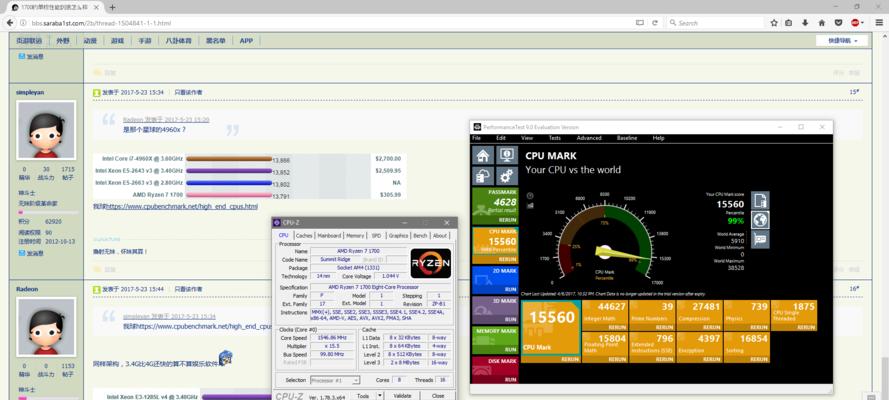Open the Tests menu in PerformanceTest
Screen dimensions: 889x400
point(554,138)
